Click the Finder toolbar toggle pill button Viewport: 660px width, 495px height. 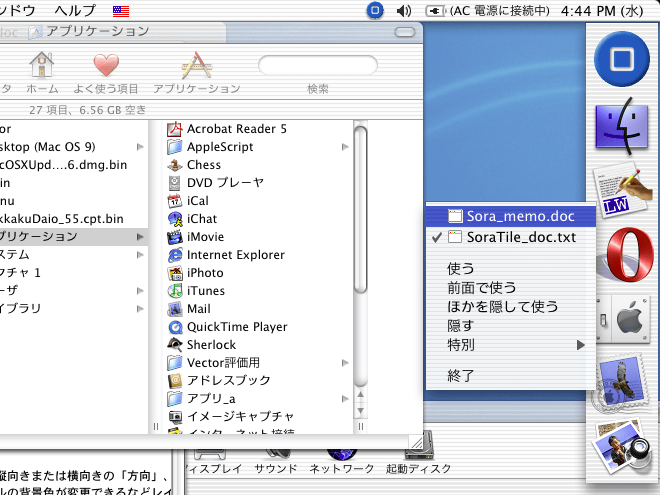(405, 32)
